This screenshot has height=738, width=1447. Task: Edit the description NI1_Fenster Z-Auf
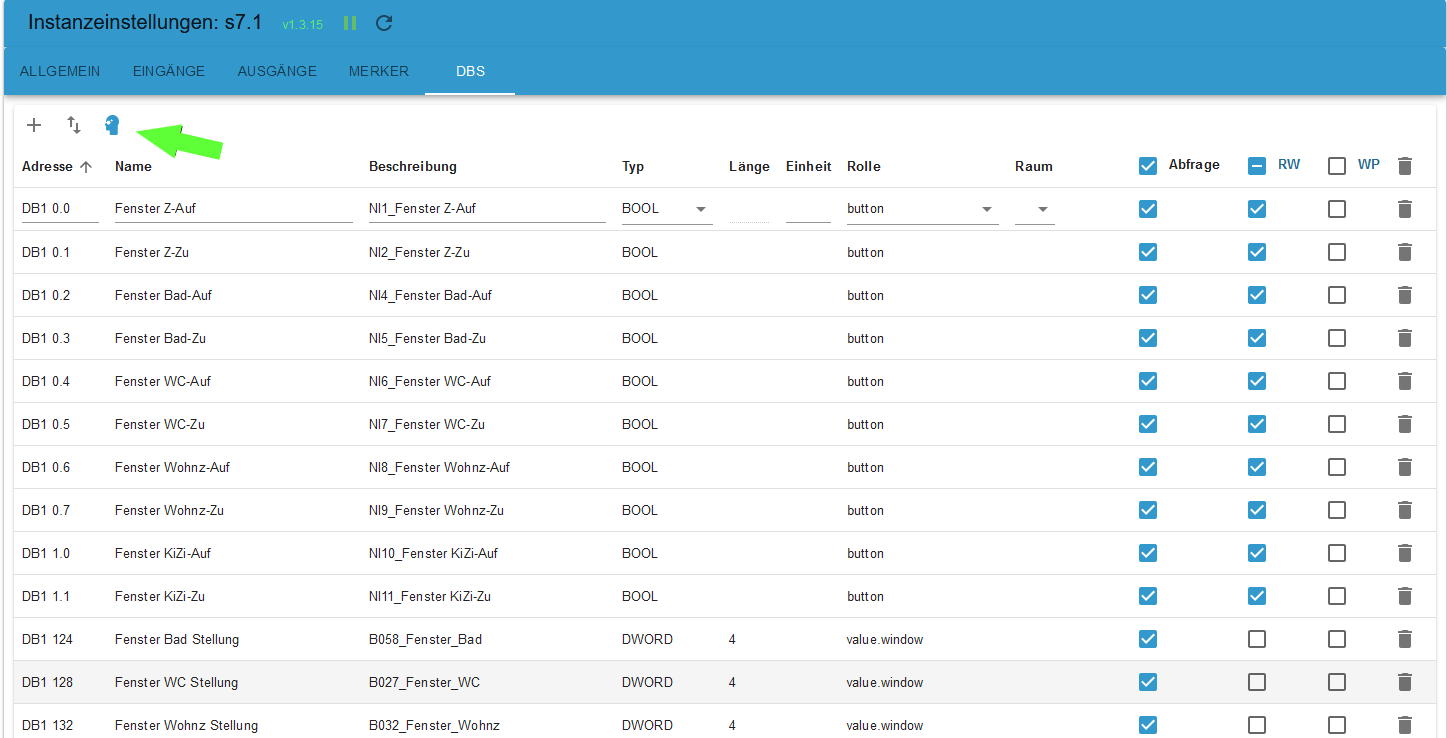tap(487, 209)
